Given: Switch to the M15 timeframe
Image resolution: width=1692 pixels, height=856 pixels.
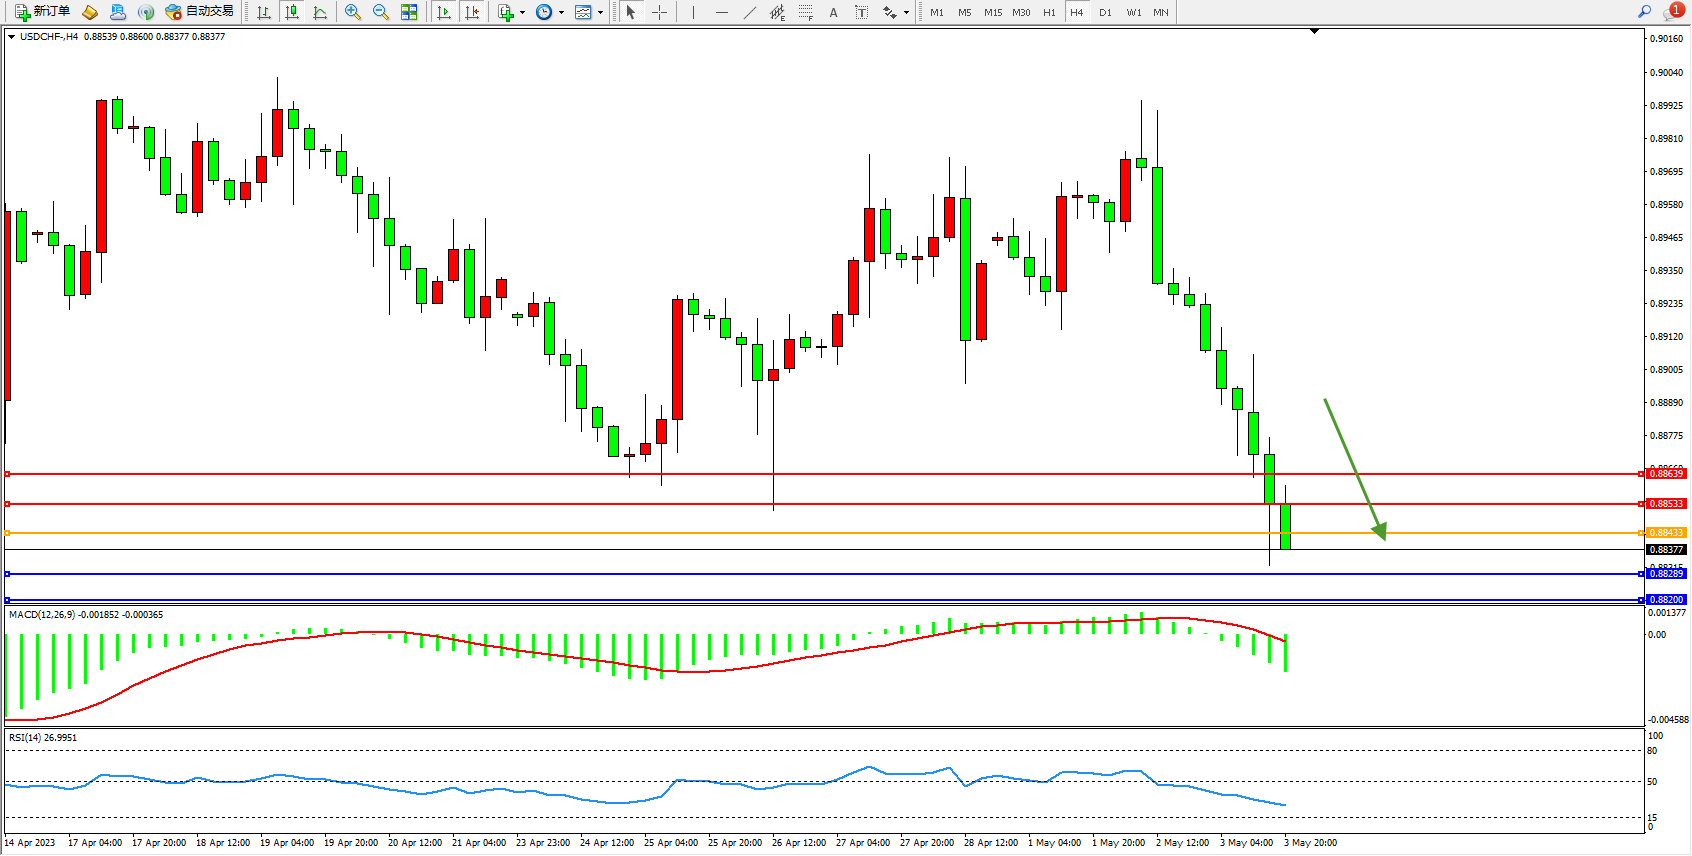Looking at the screenshot, I should (992, 12).
